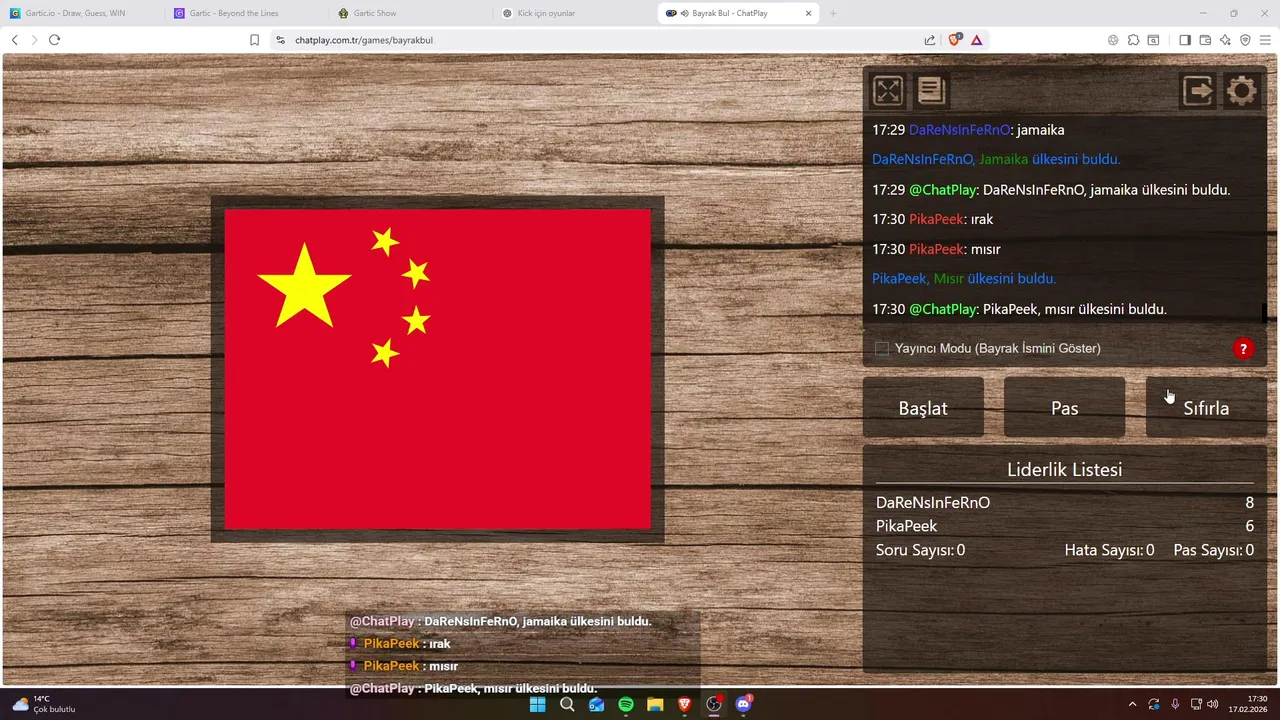Open extensions puzzle piece icon
Screen dimensions: 1280x720
1133,40
